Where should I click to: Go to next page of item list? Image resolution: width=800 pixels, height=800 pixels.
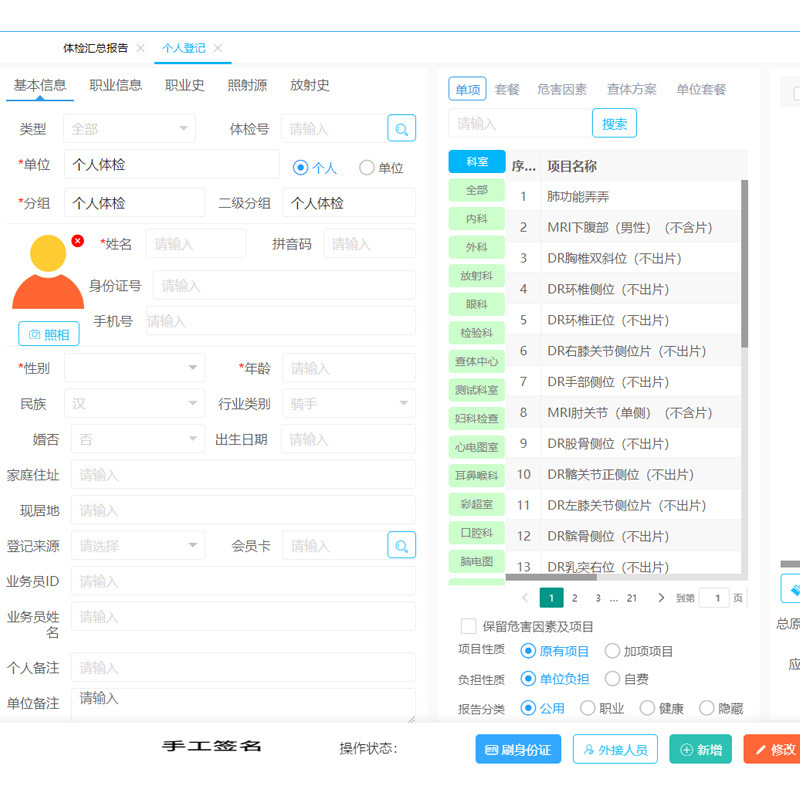click(660, 598)
